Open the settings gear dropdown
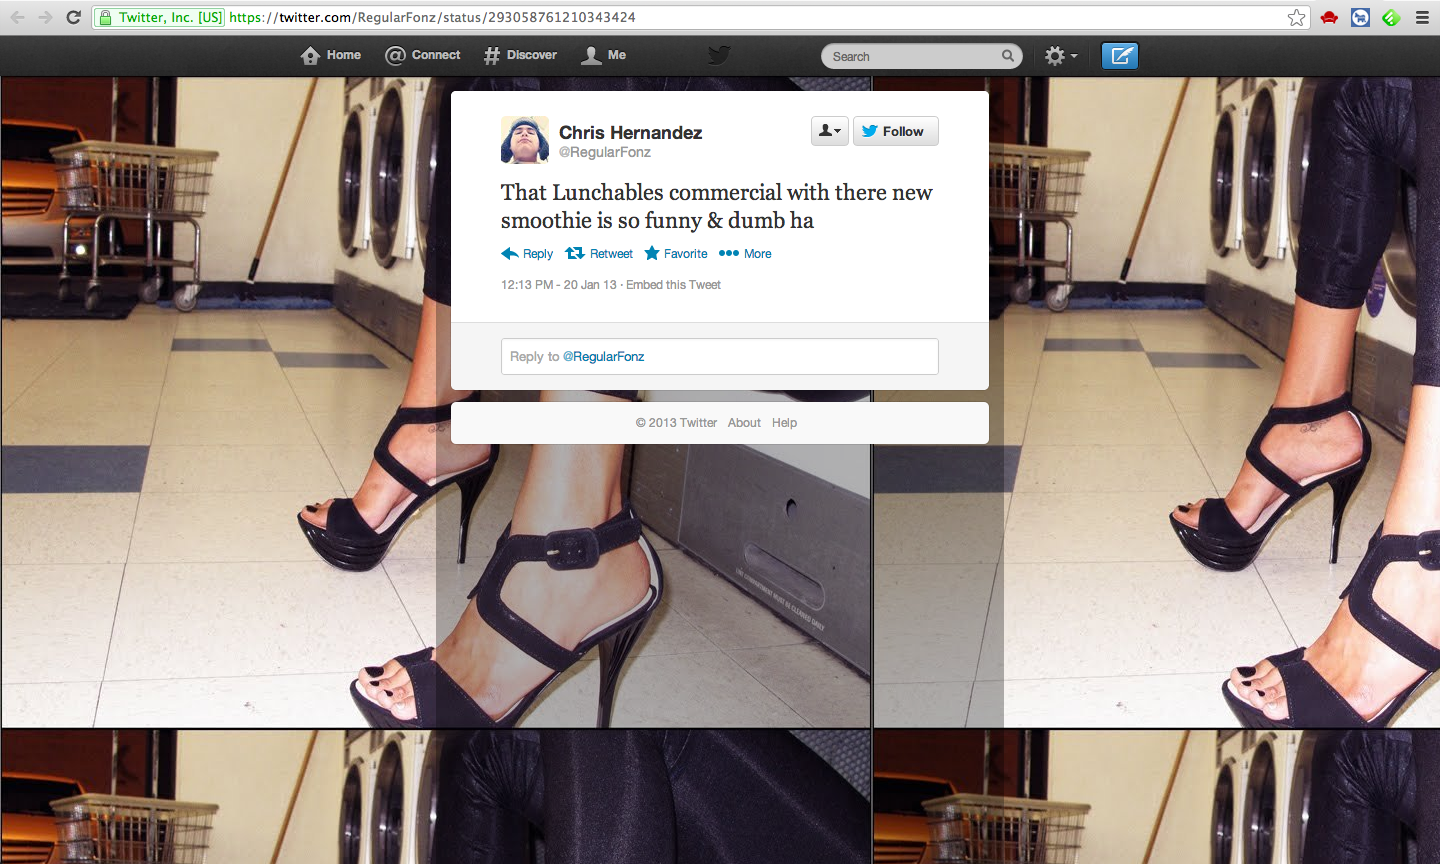Viewport: 1440px width, 864px height. (x=1061, y=56)
